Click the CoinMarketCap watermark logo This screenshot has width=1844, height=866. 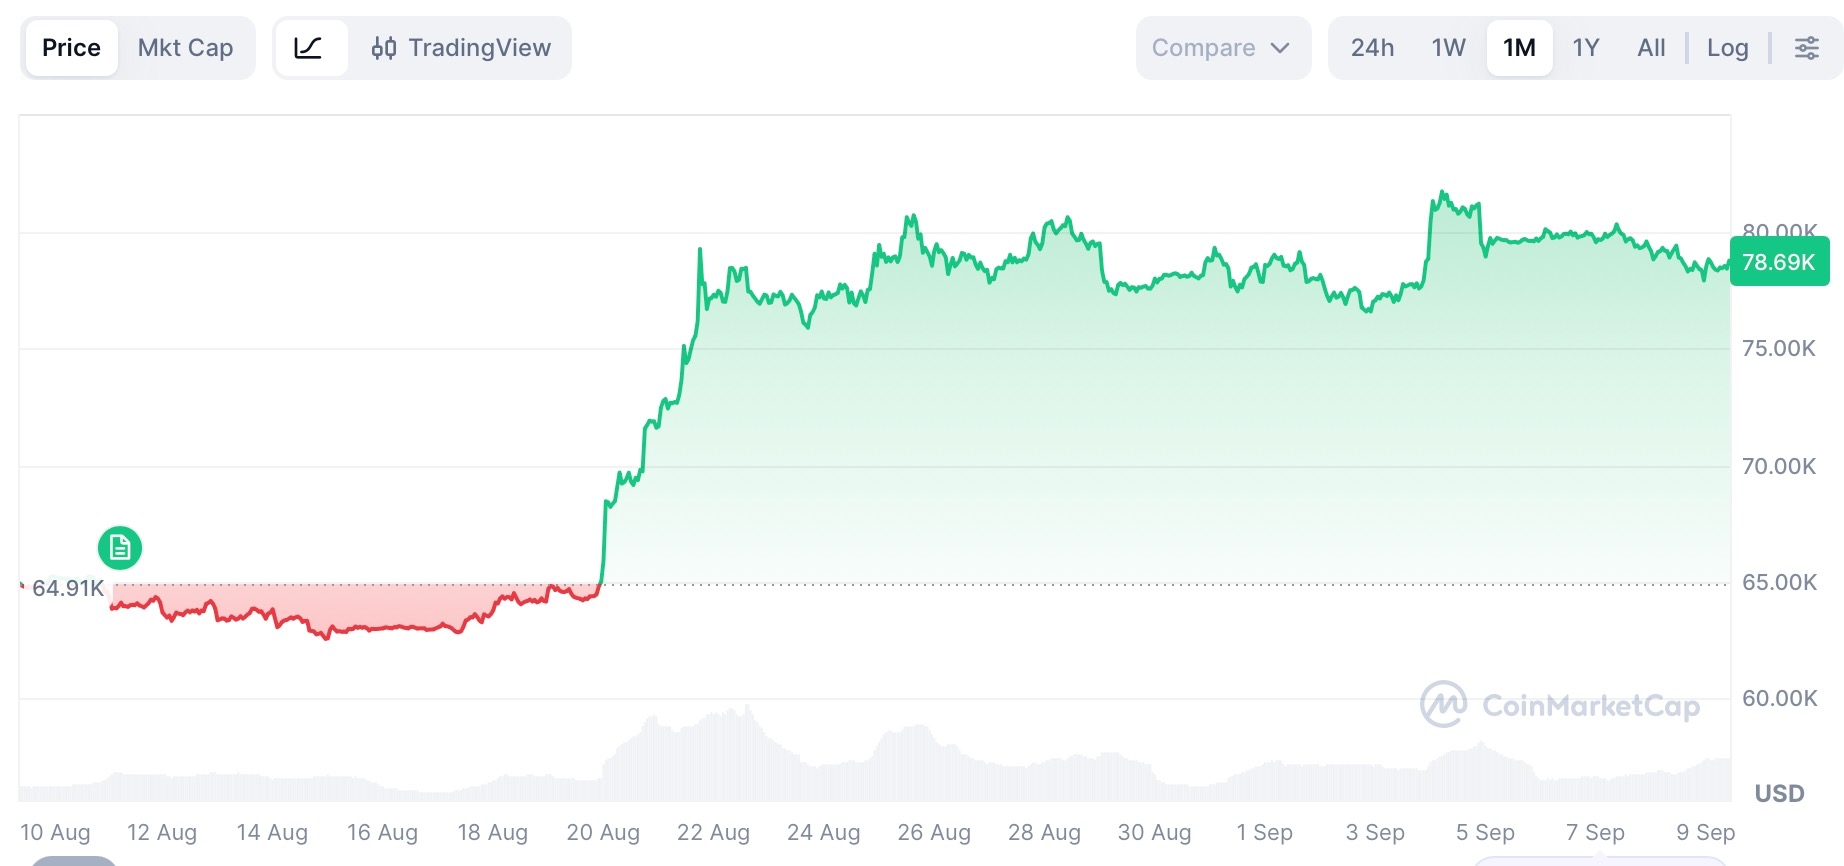1560,705
